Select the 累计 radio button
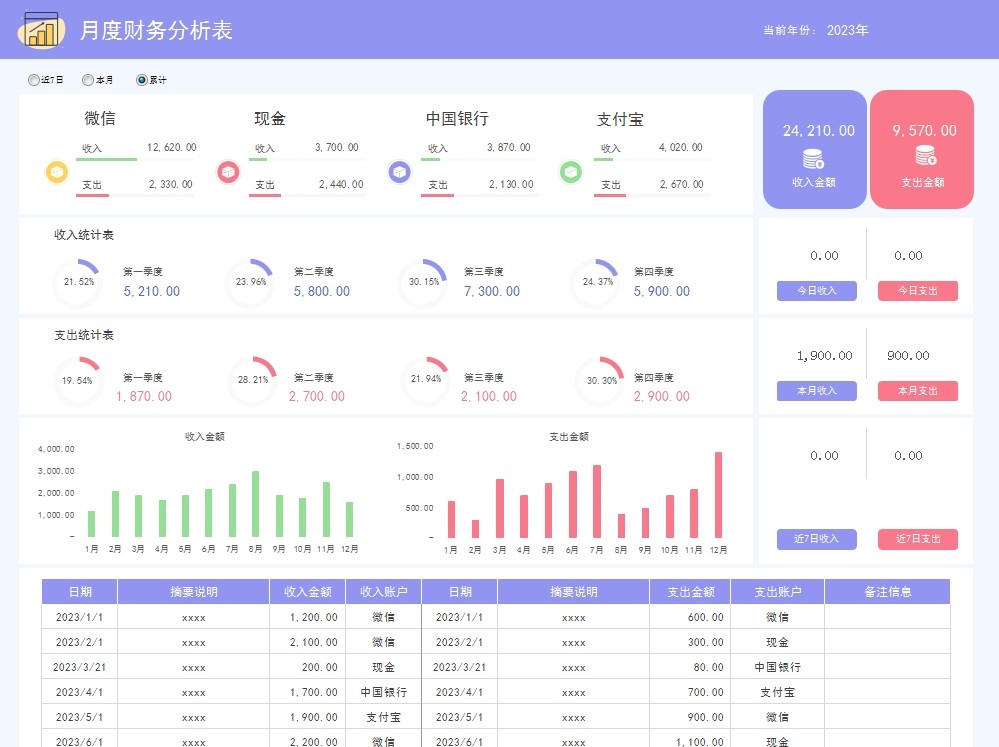 point(141,80)
